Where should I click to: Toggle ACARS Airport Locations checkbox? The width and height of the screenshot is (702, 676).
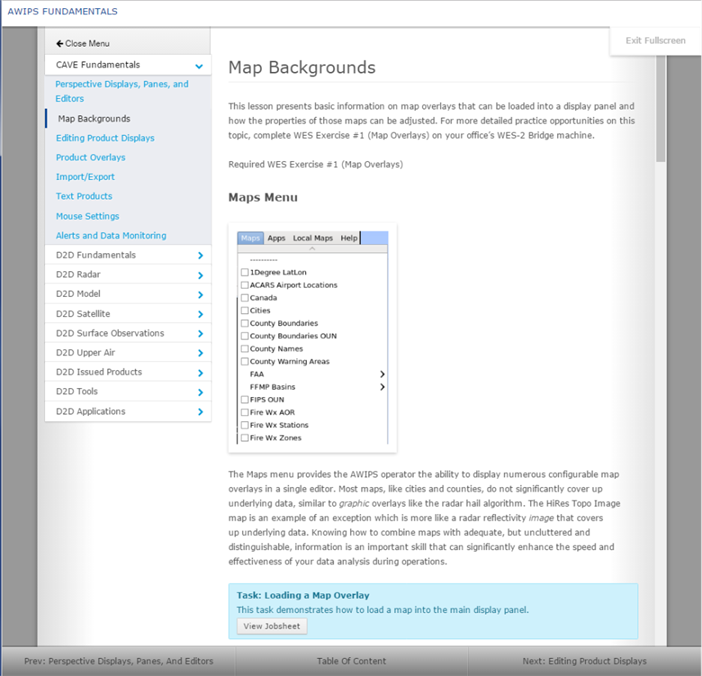tap(244, 285)
